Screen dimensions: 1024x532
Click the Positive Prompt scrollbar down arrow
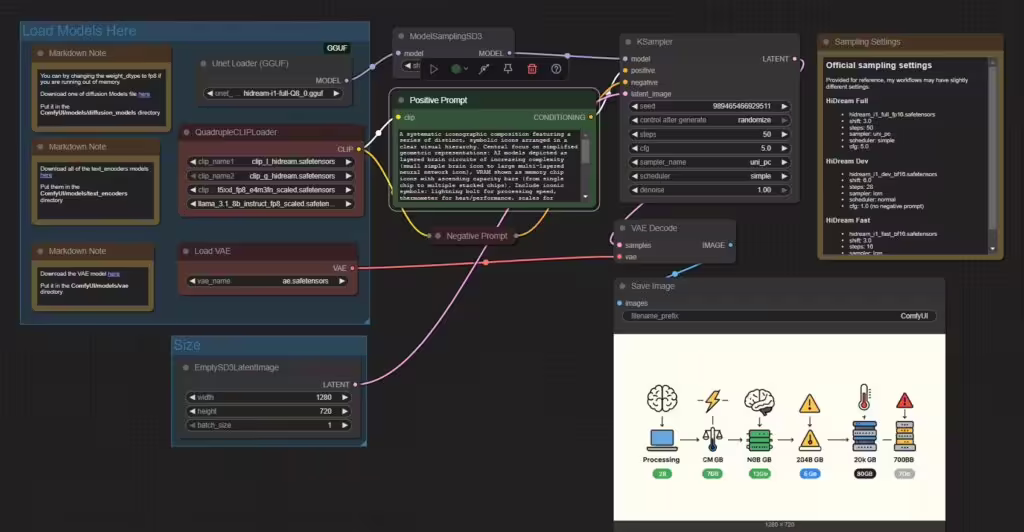tap(585, 196)
